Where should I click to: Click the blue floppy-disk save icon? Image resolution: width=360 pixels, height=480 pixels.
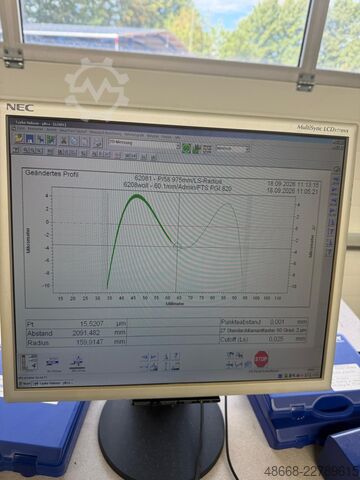click(x=30, y=139)
